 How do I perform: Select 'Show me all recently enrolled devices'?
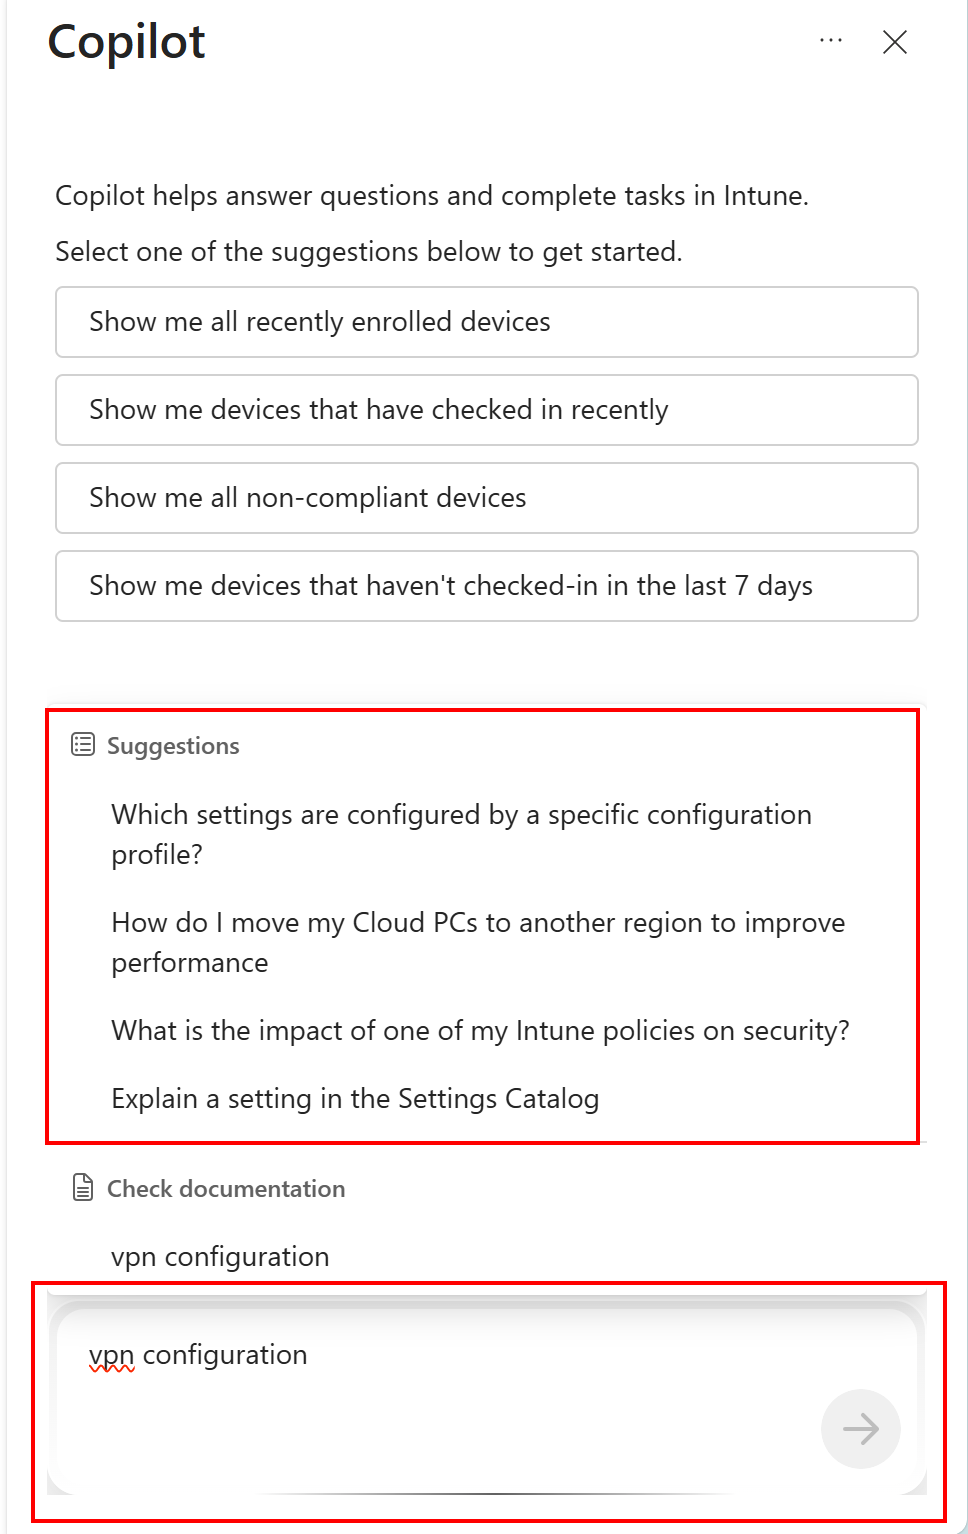coord(486,322)
